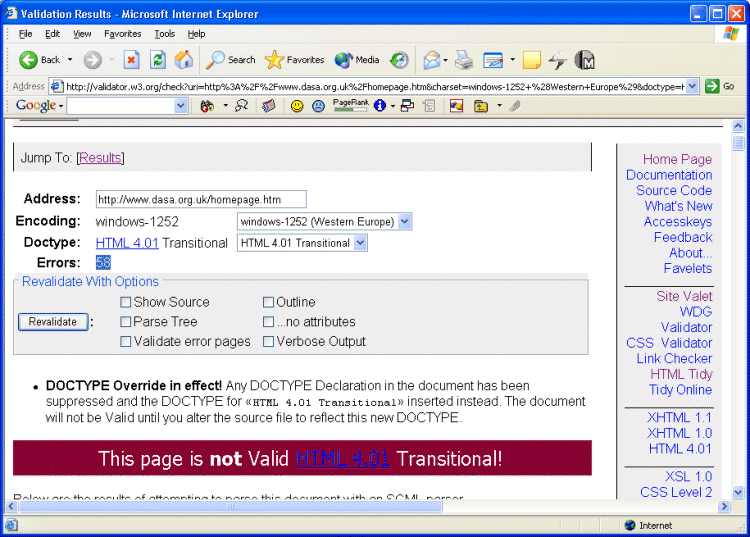This screenshot has height=537, width=750.
Task: Go back with the Back arrow icon
Action: click(x=28, y=60)
